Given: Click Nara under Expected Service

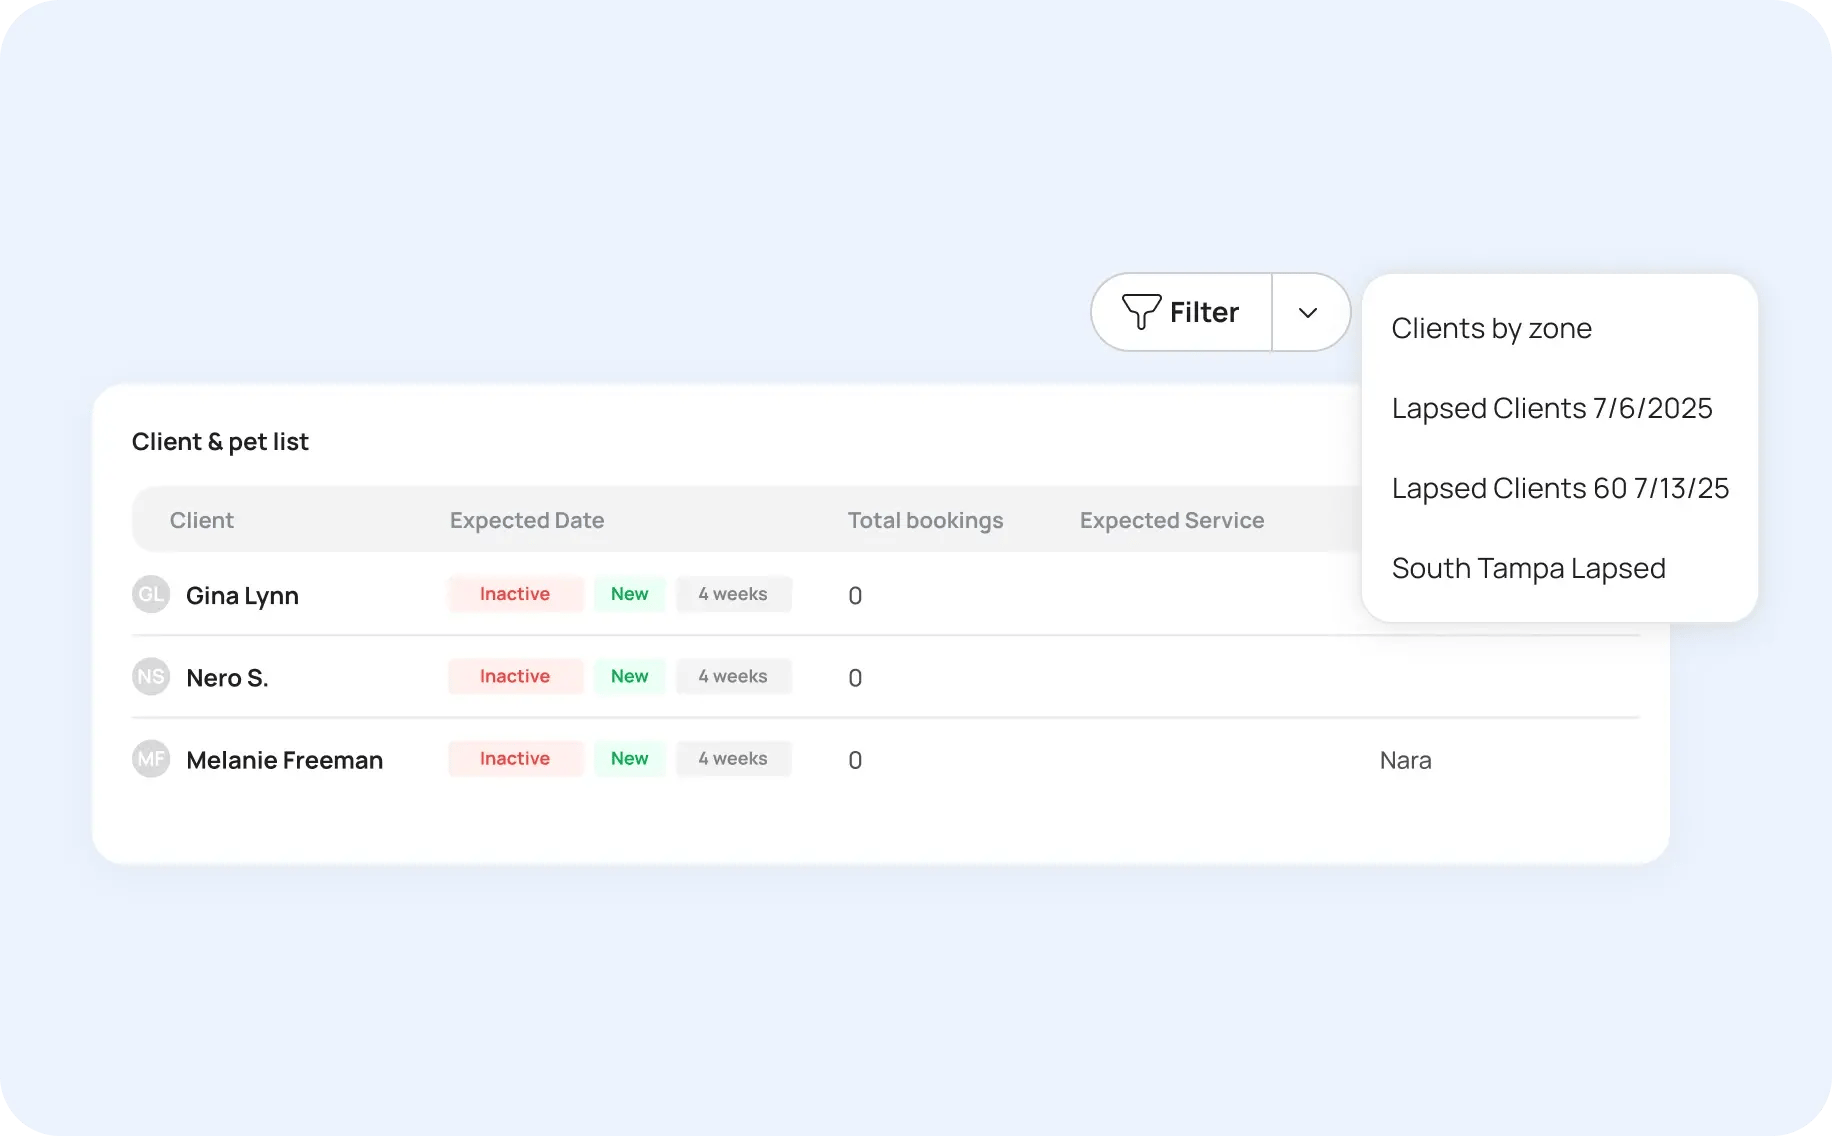Looking at the screenshot, I should [1405, 759].
